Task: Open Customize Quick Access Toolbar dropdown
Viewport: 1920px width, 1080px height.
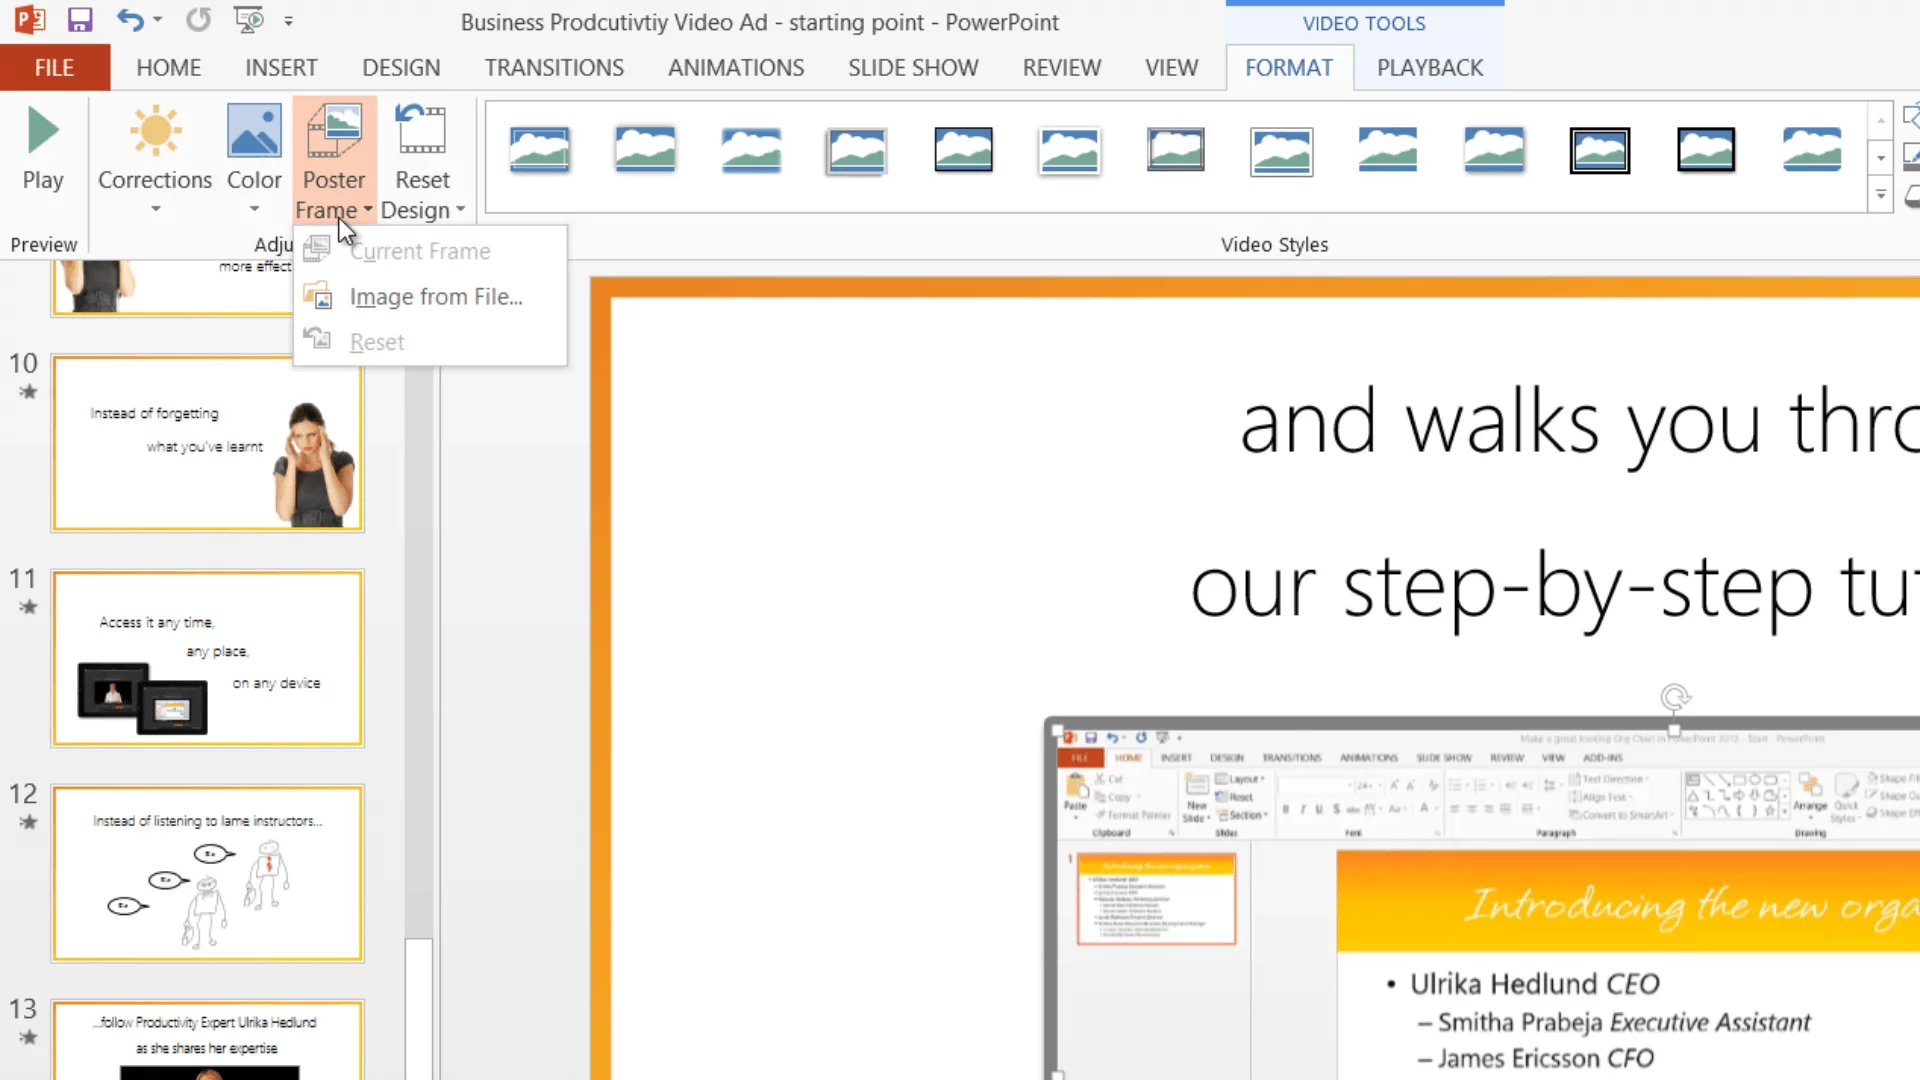Action: (289, 21)
